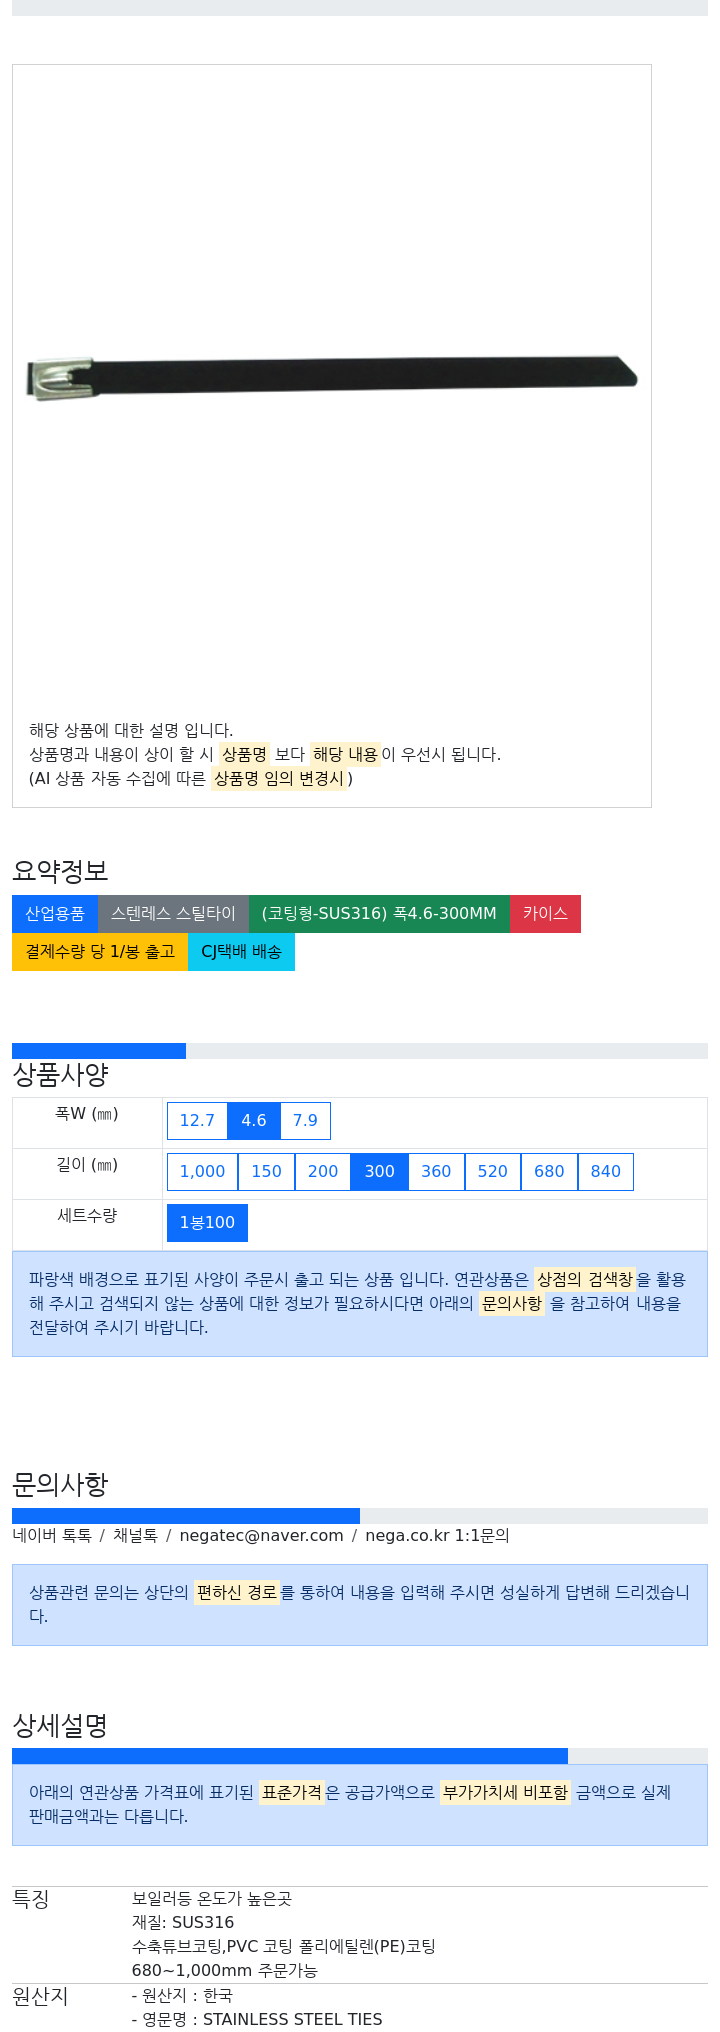Choose the 520 length option
This screenshot has height=2032, width=720.
[x=493, y=1172]
